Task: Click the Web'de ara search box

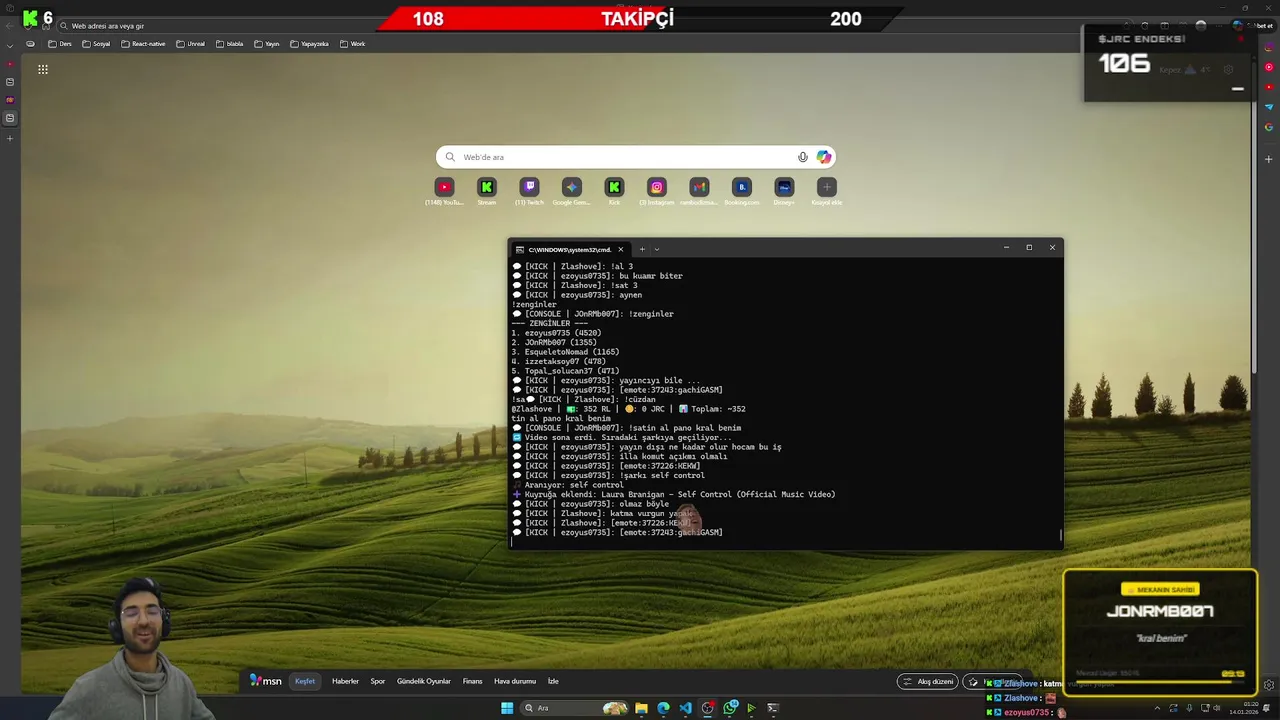Action: point(635,157)
